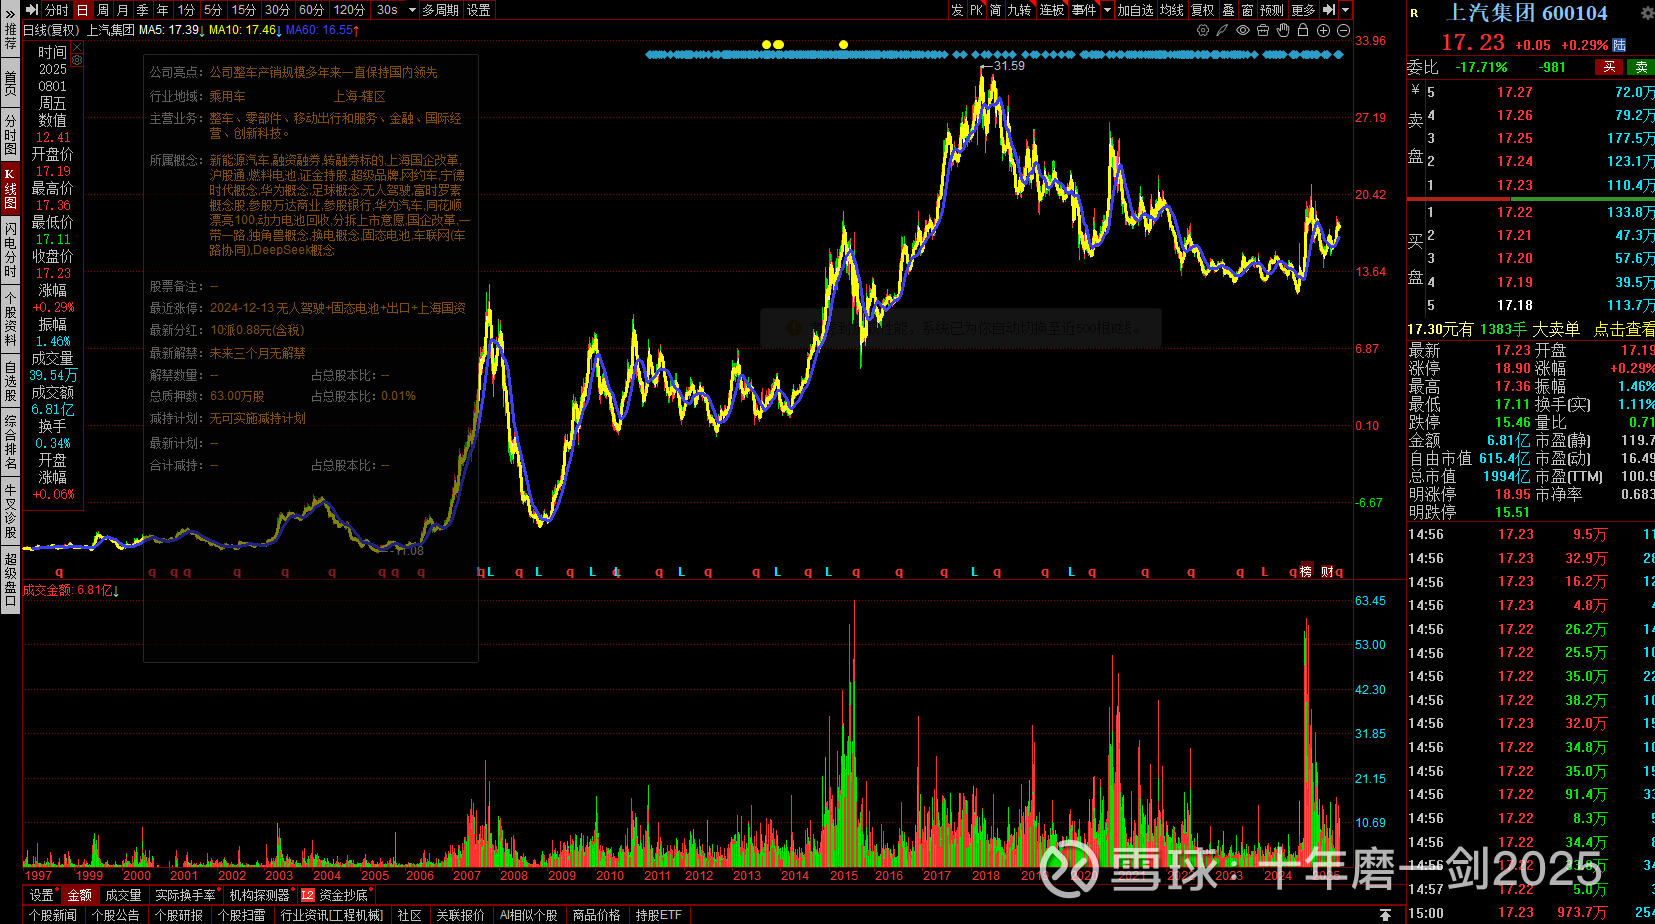The image size is (1655, 924).
Task: Click the 财 marker on the timeline
Action: point(1327,571)
